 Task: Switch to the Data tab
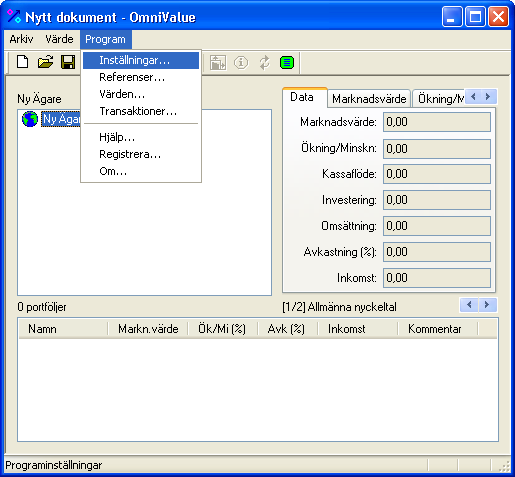point(304,97)
